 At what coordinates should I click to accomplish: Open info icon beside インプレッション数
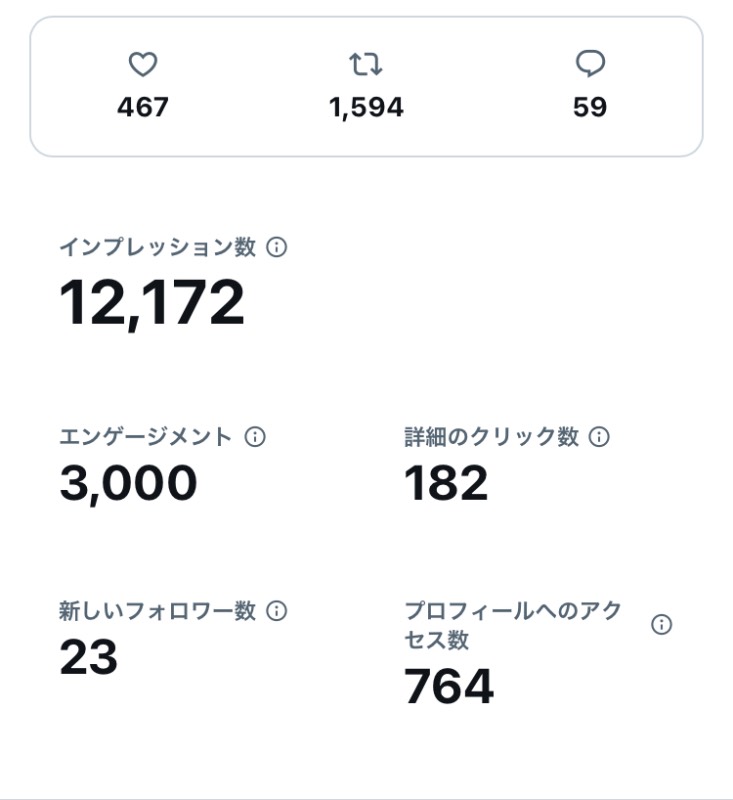[276, 247]
